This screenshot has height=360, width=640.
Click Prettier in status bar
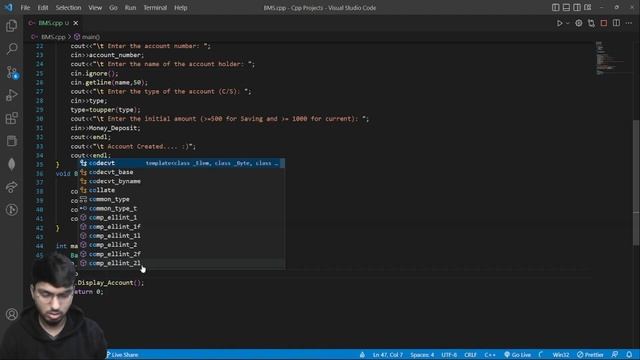pos(590,355)
